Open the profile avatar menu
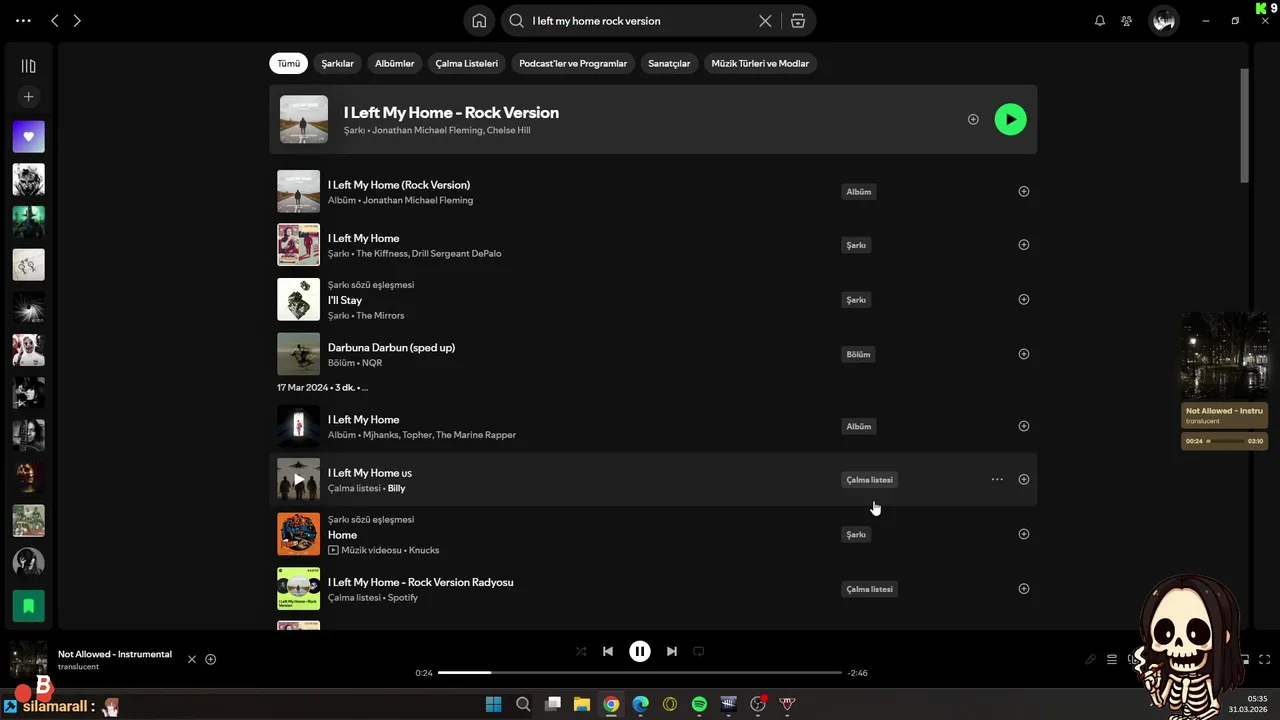This screenshot has width=1280, height=720. (x=1163, y=20)
